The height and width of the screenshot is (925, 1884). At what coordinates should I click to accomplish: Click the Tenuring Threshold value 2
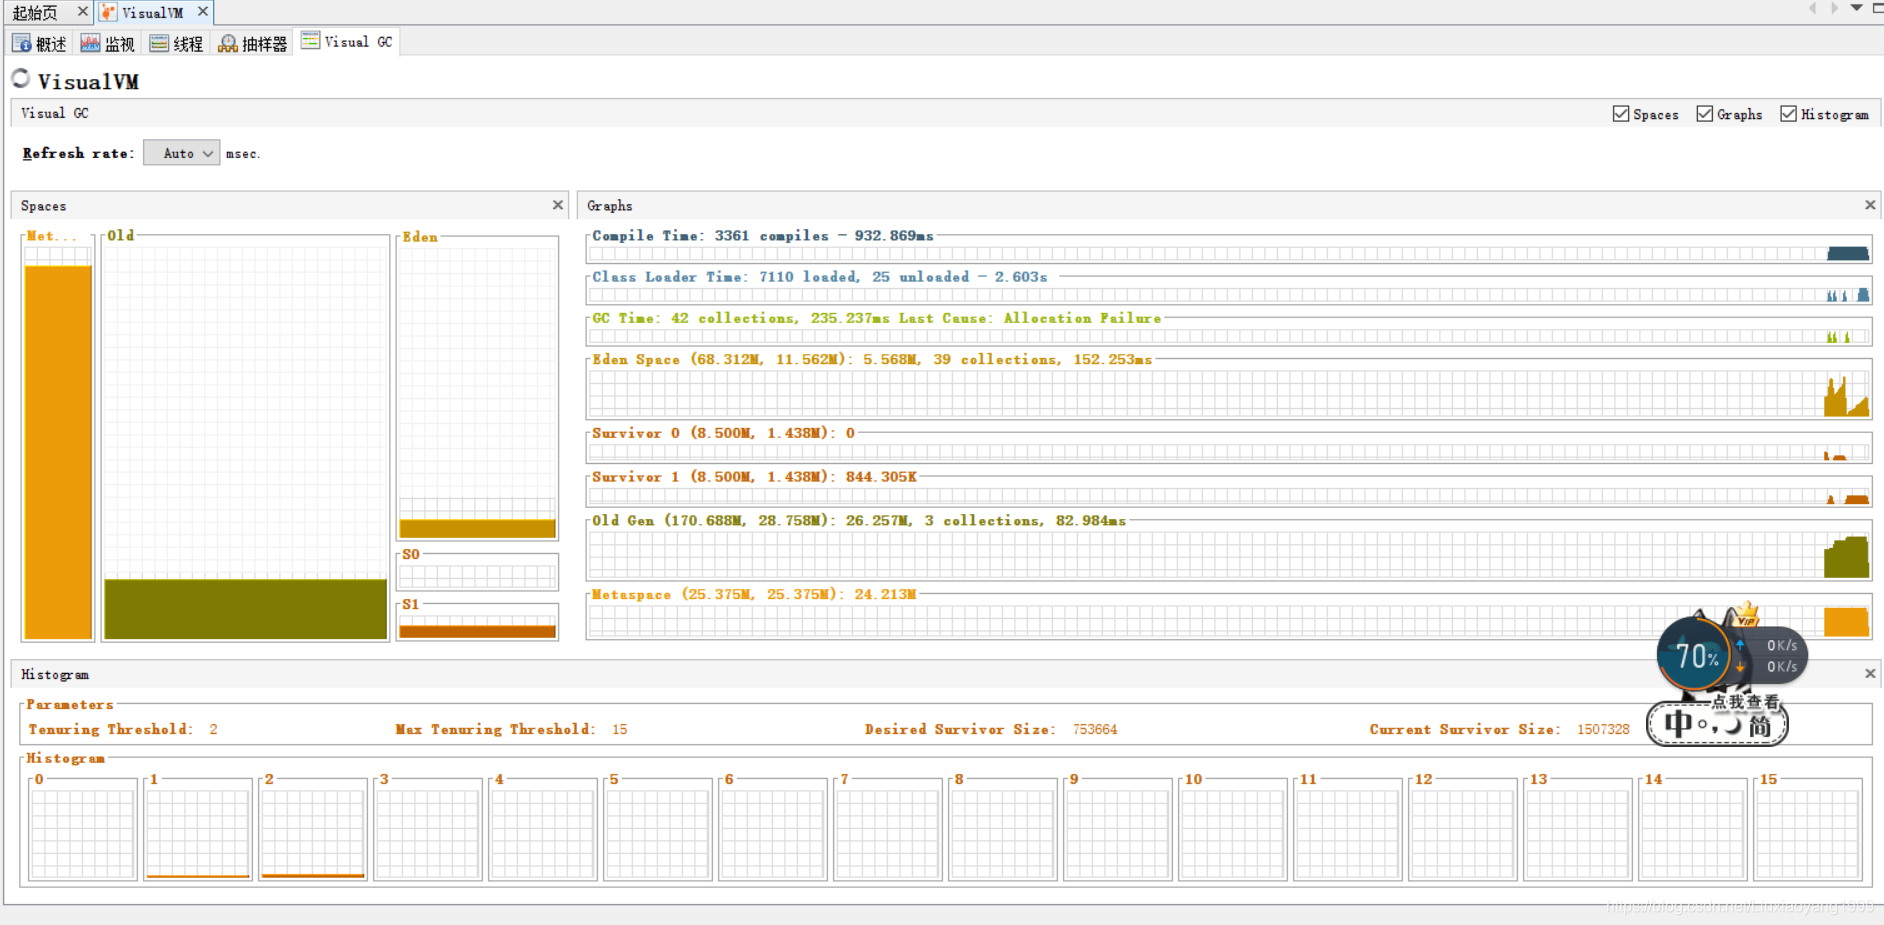point(213,729)
